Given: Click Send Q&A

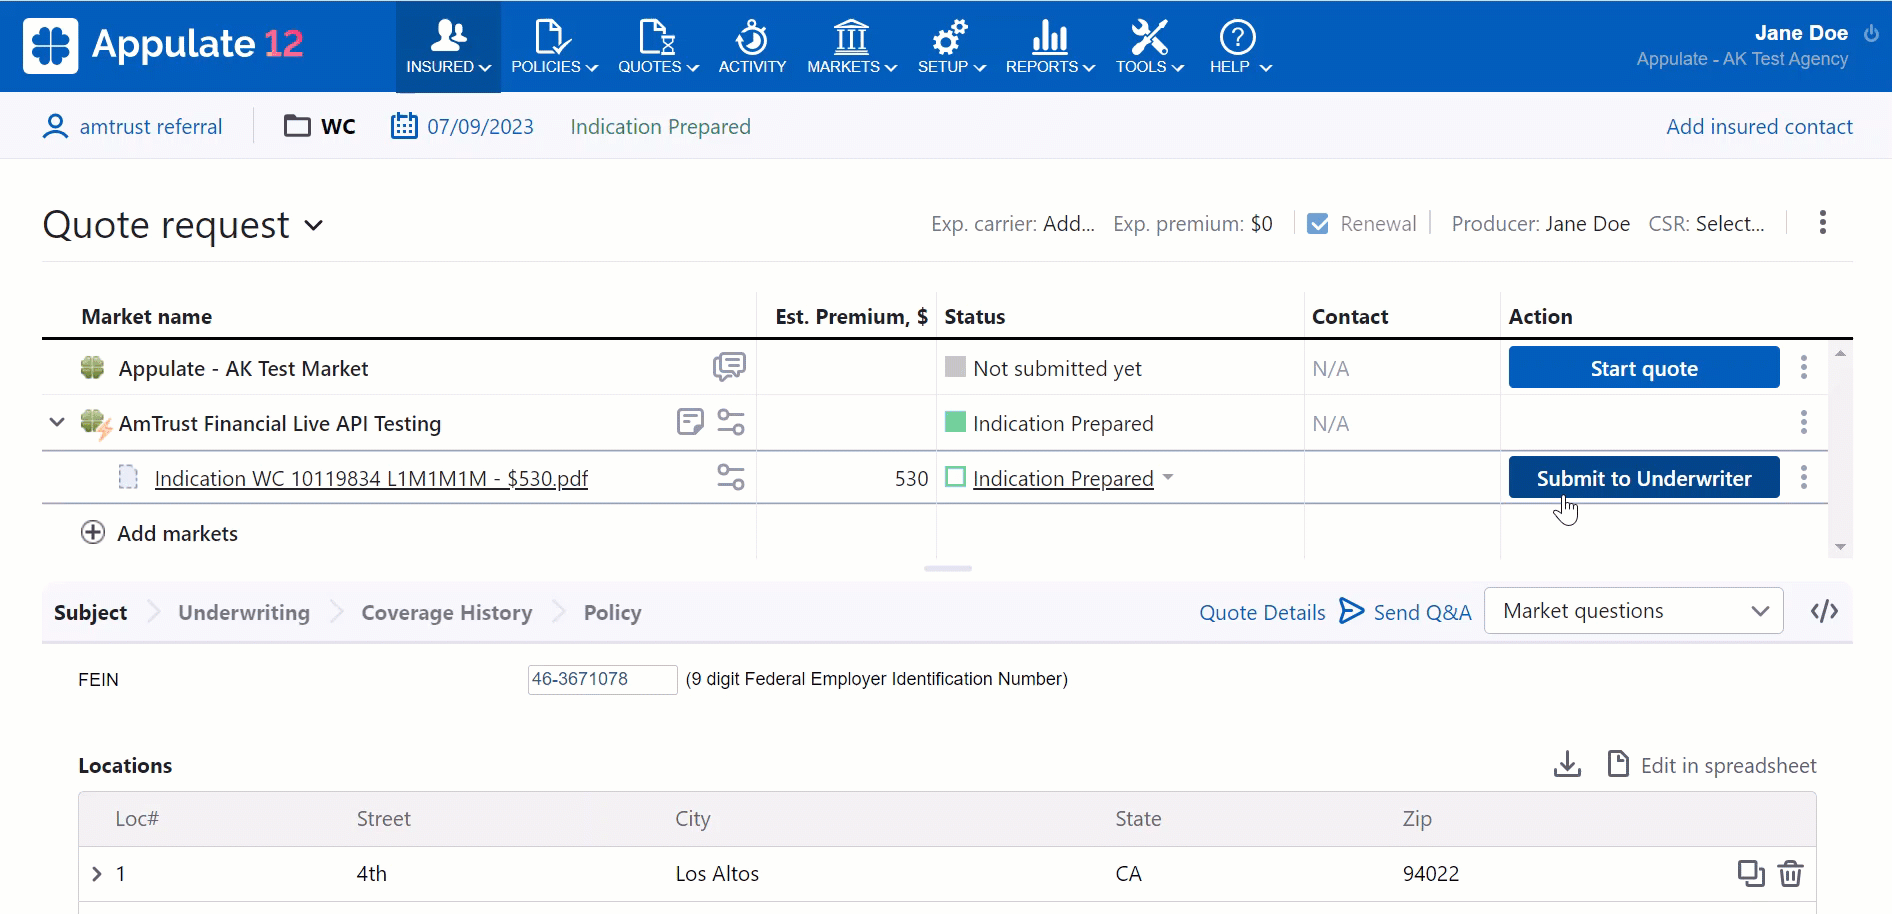Looking at the screenshot, I should click(1405, 612).
